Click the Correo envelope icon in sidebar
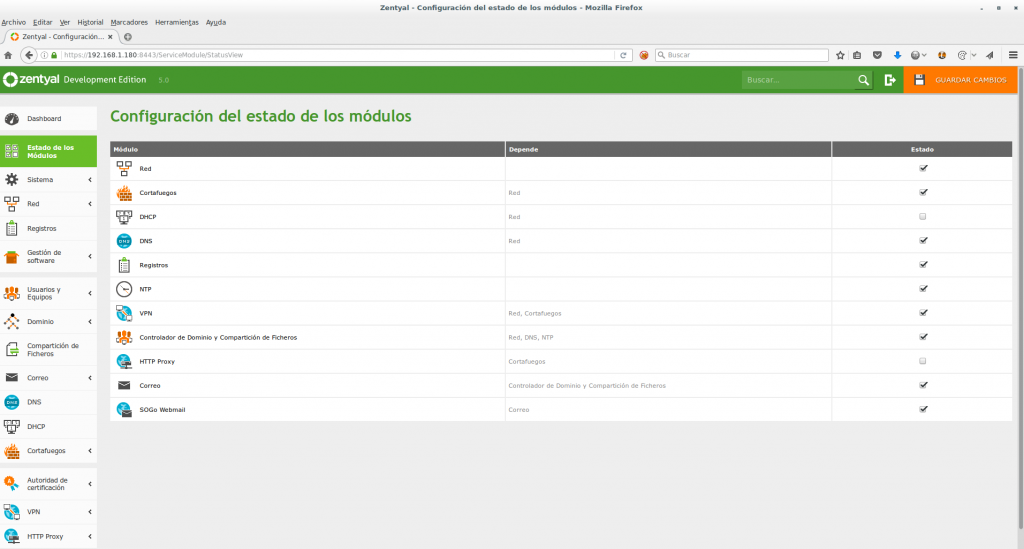1024x549 pixels. coord(12,377)
